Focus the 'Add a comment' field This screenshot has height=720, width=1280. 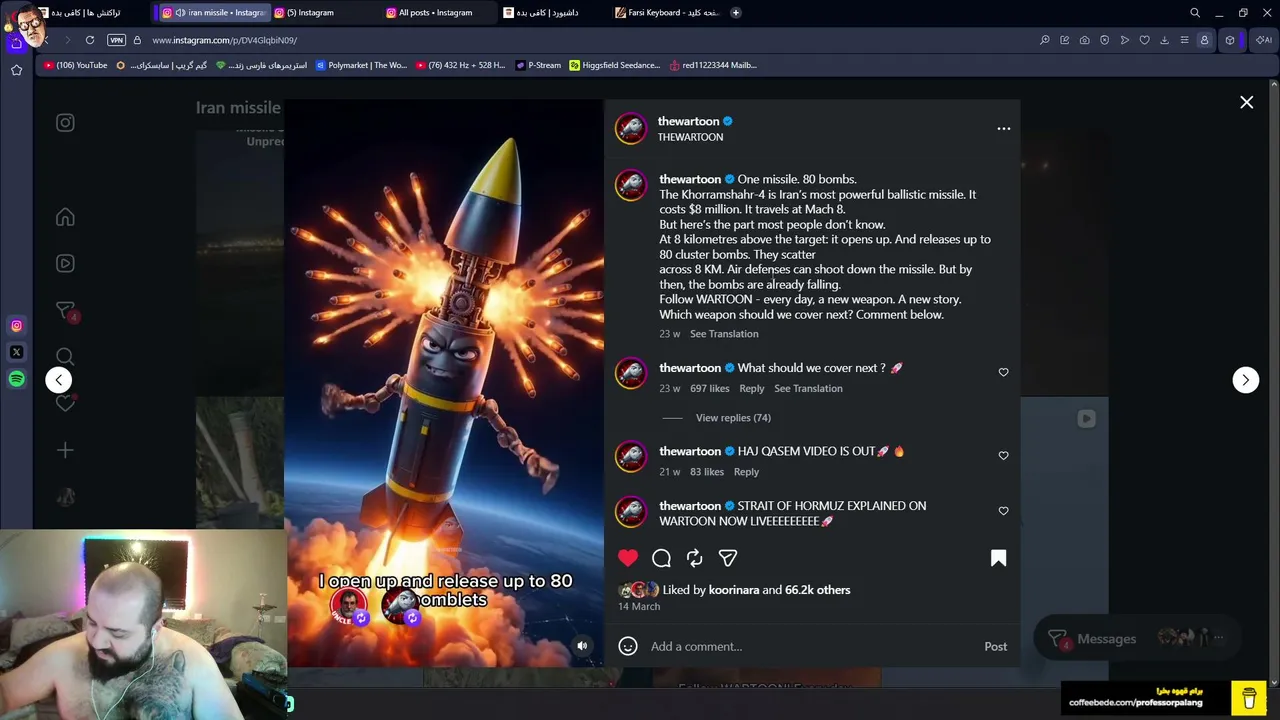(x=810, y=646)
